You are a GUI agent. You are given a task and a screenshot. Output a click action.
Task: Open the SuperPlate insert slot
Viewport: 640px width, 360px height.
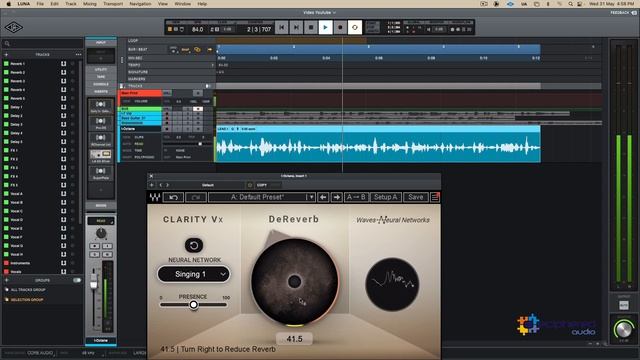tap(101, 173)
